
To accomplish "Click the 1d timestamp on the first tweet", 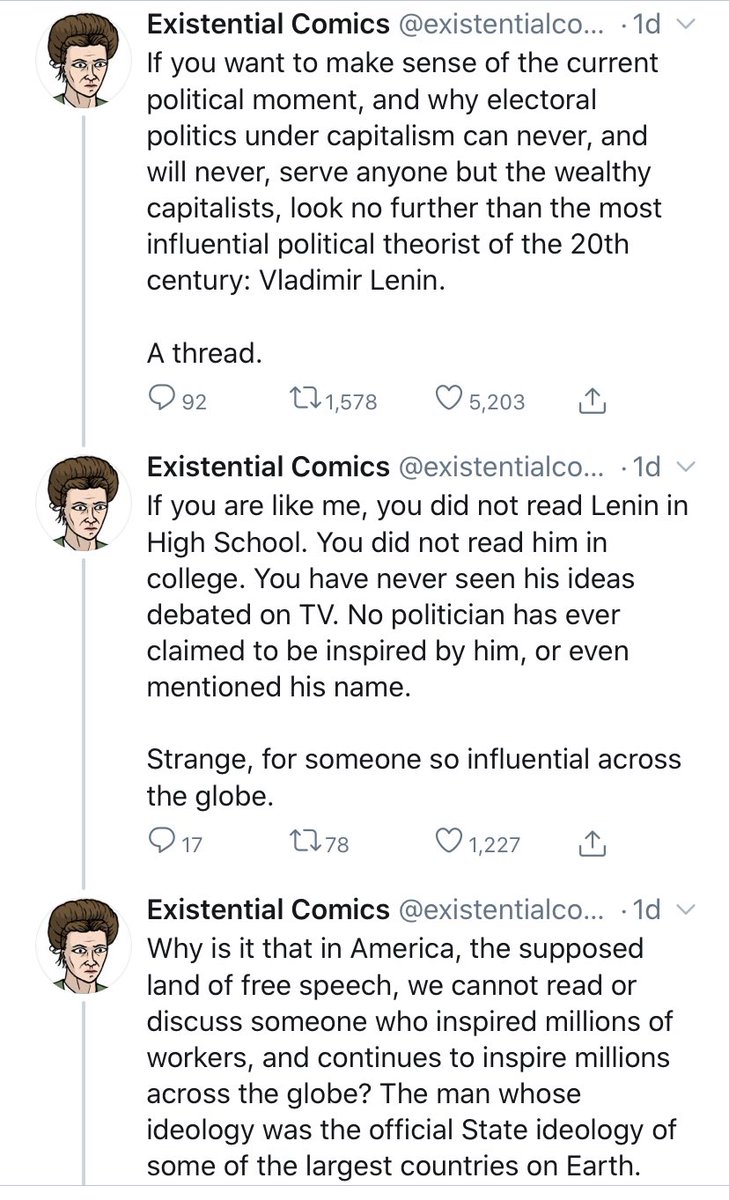I will coord(643,23).
